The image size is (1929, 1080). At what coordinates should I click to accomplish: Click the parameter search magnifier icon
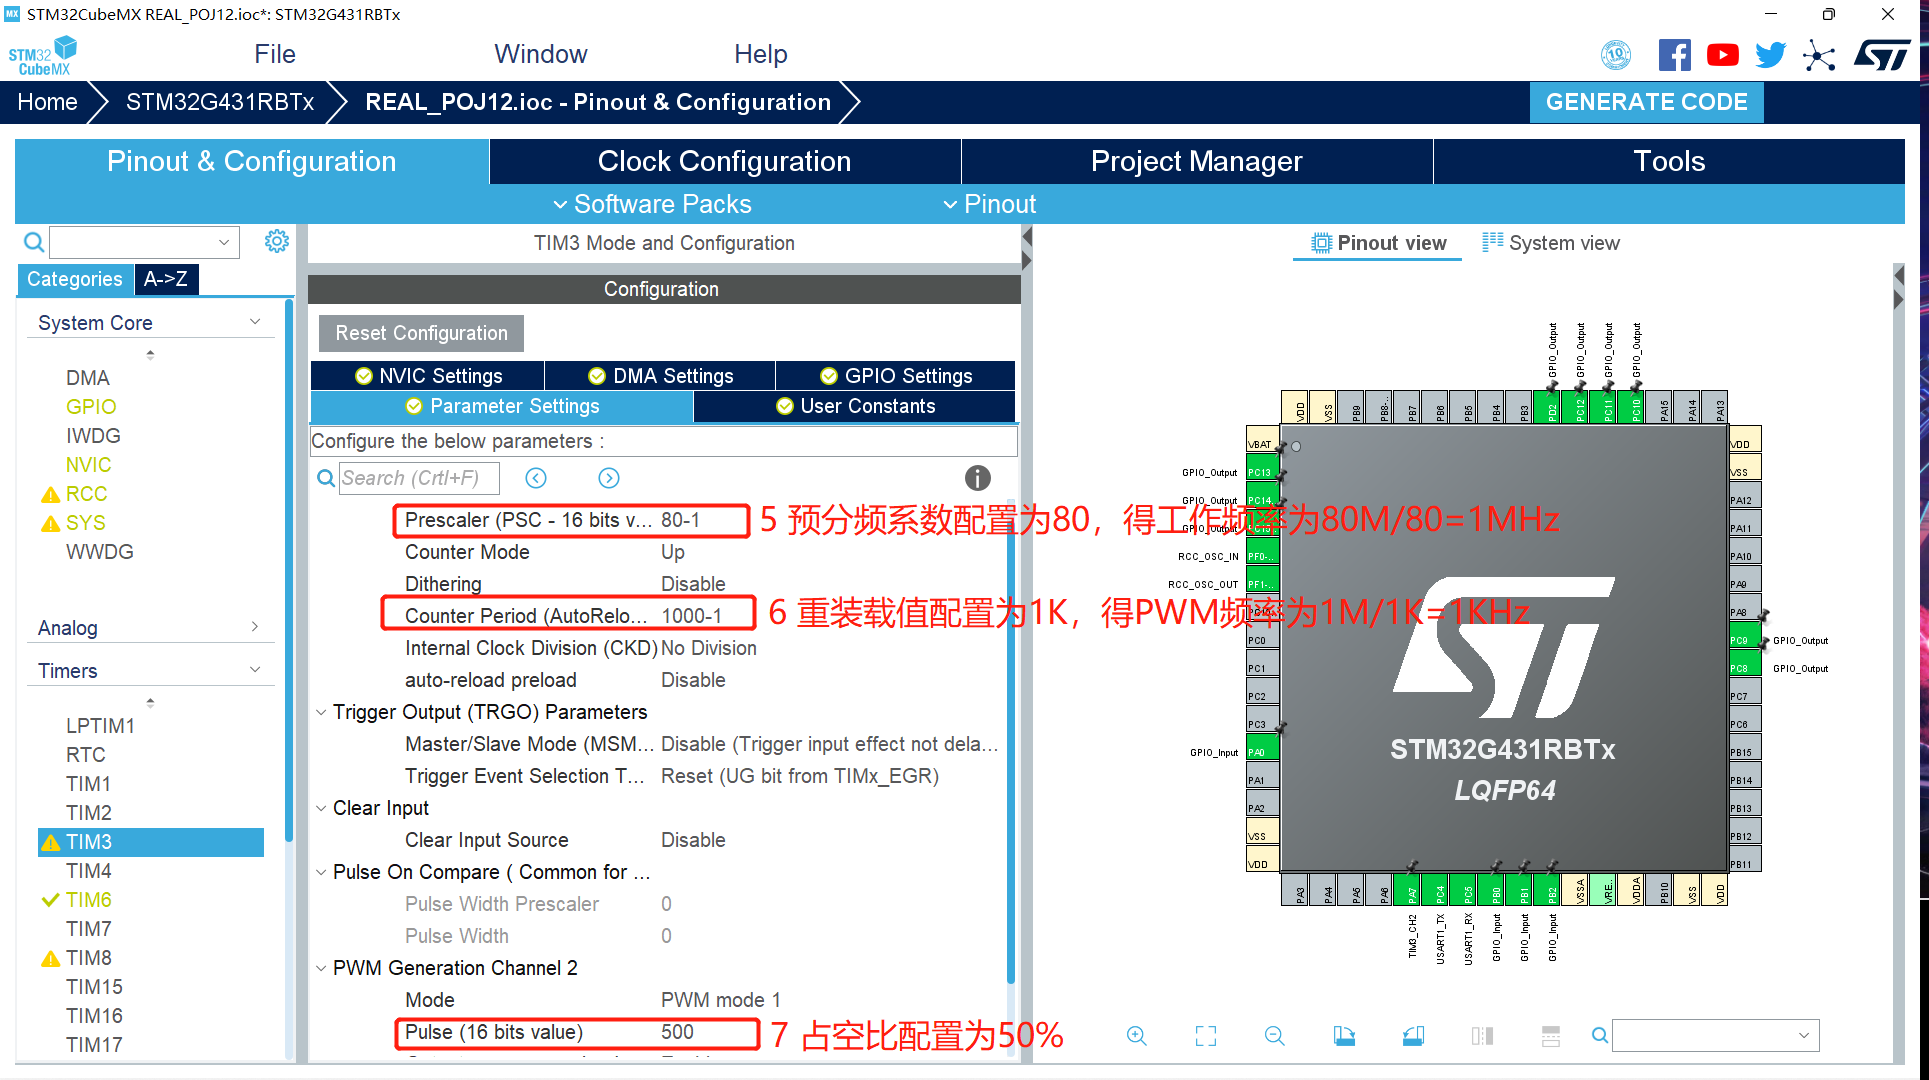point(326,478)
